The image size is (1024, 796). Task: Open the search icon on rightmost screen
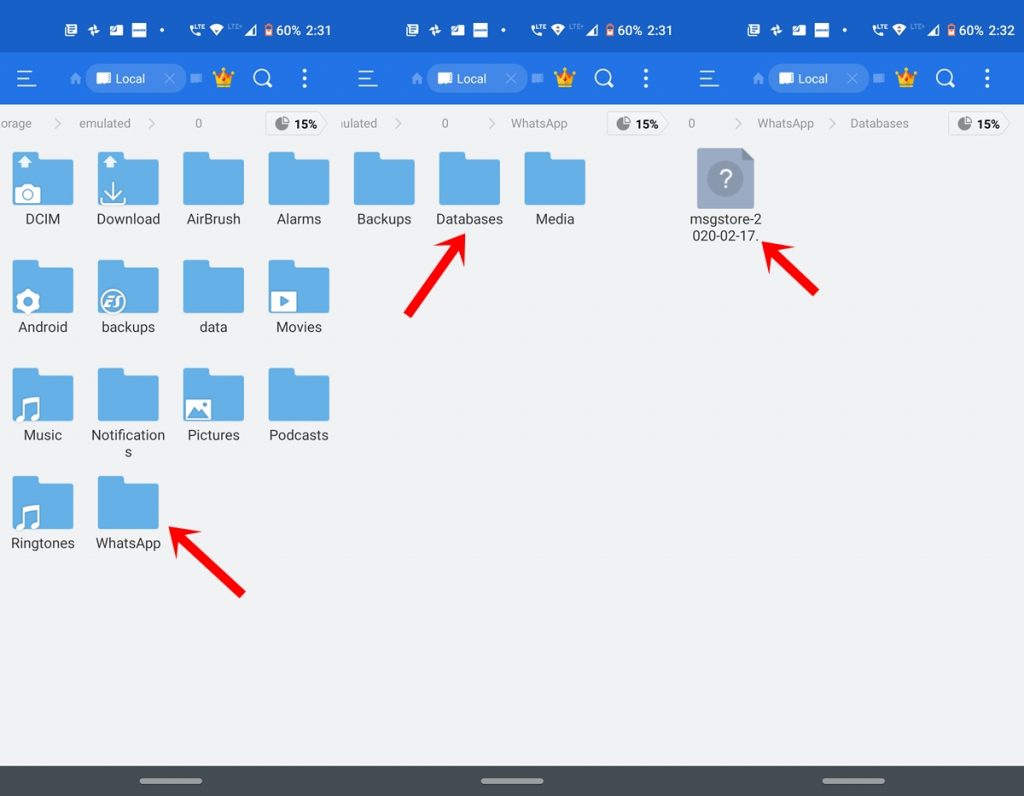(x=945, y=79)
